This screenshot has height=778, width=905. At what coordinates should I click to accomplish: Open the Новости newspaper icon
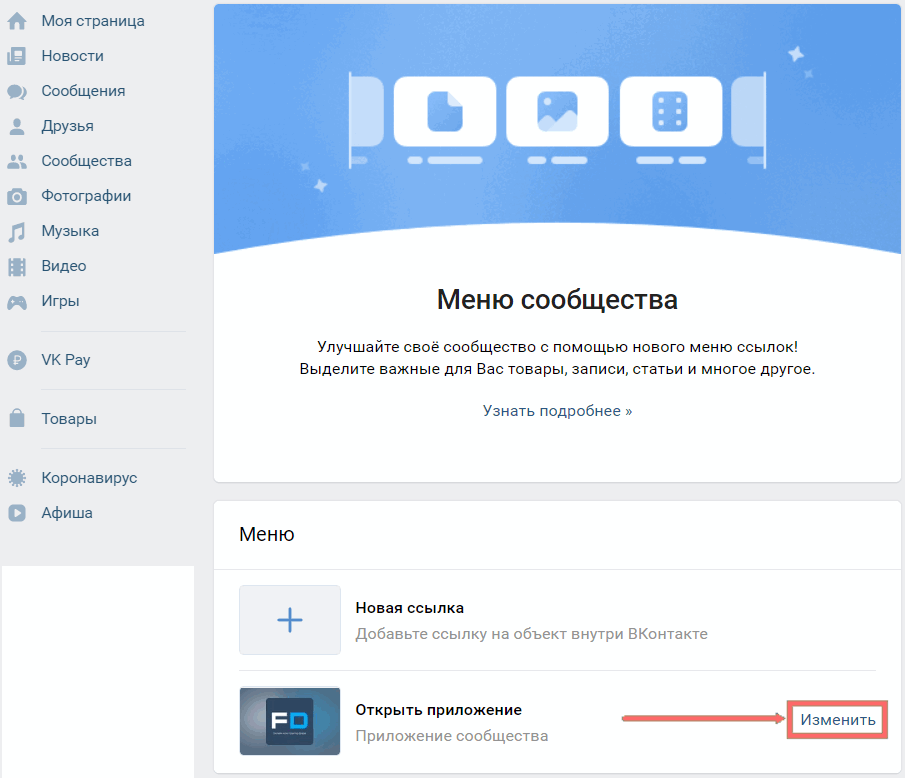coord(17,56)
